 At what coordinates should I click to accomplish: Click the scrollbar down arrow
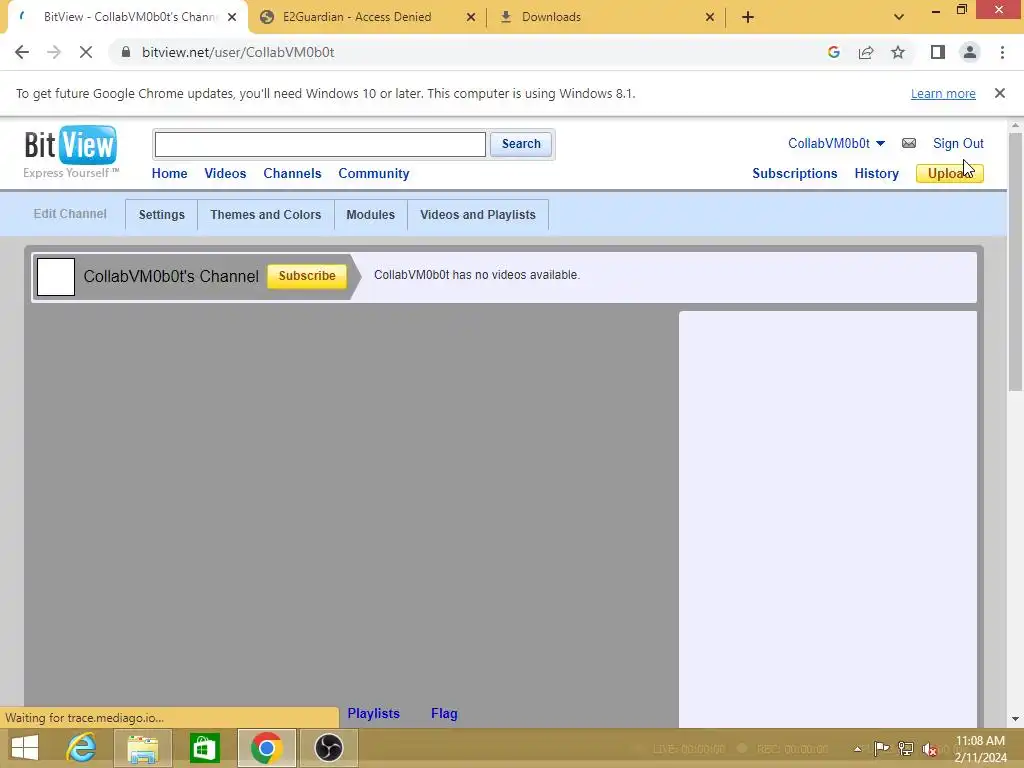pos(1015,719)
